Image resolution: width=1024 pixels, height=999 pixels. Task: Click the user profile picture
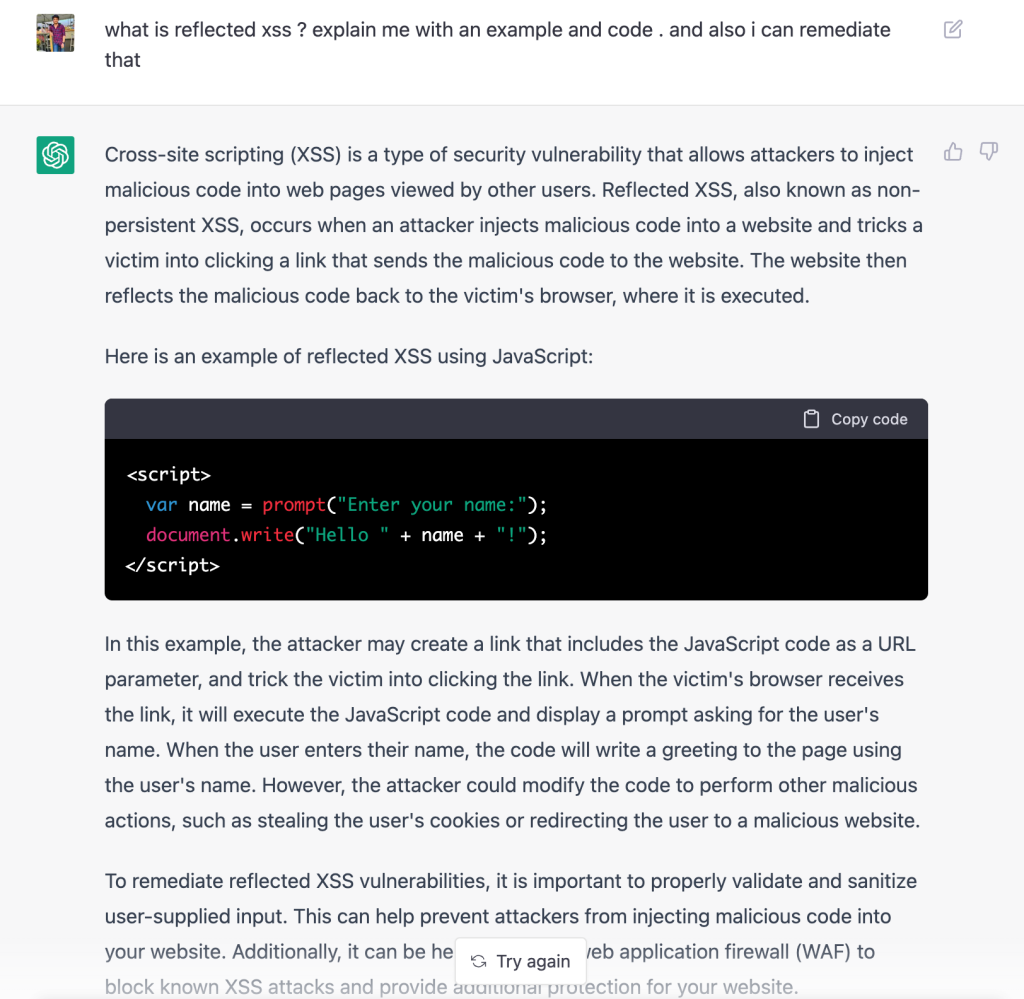coord(56,33)
